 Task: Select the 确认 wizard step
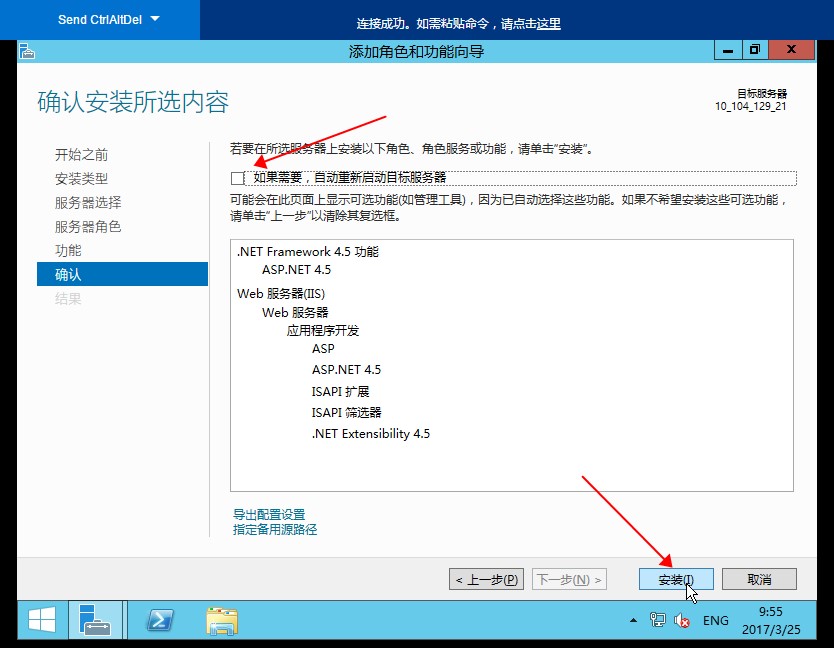(x=122, y=274)
